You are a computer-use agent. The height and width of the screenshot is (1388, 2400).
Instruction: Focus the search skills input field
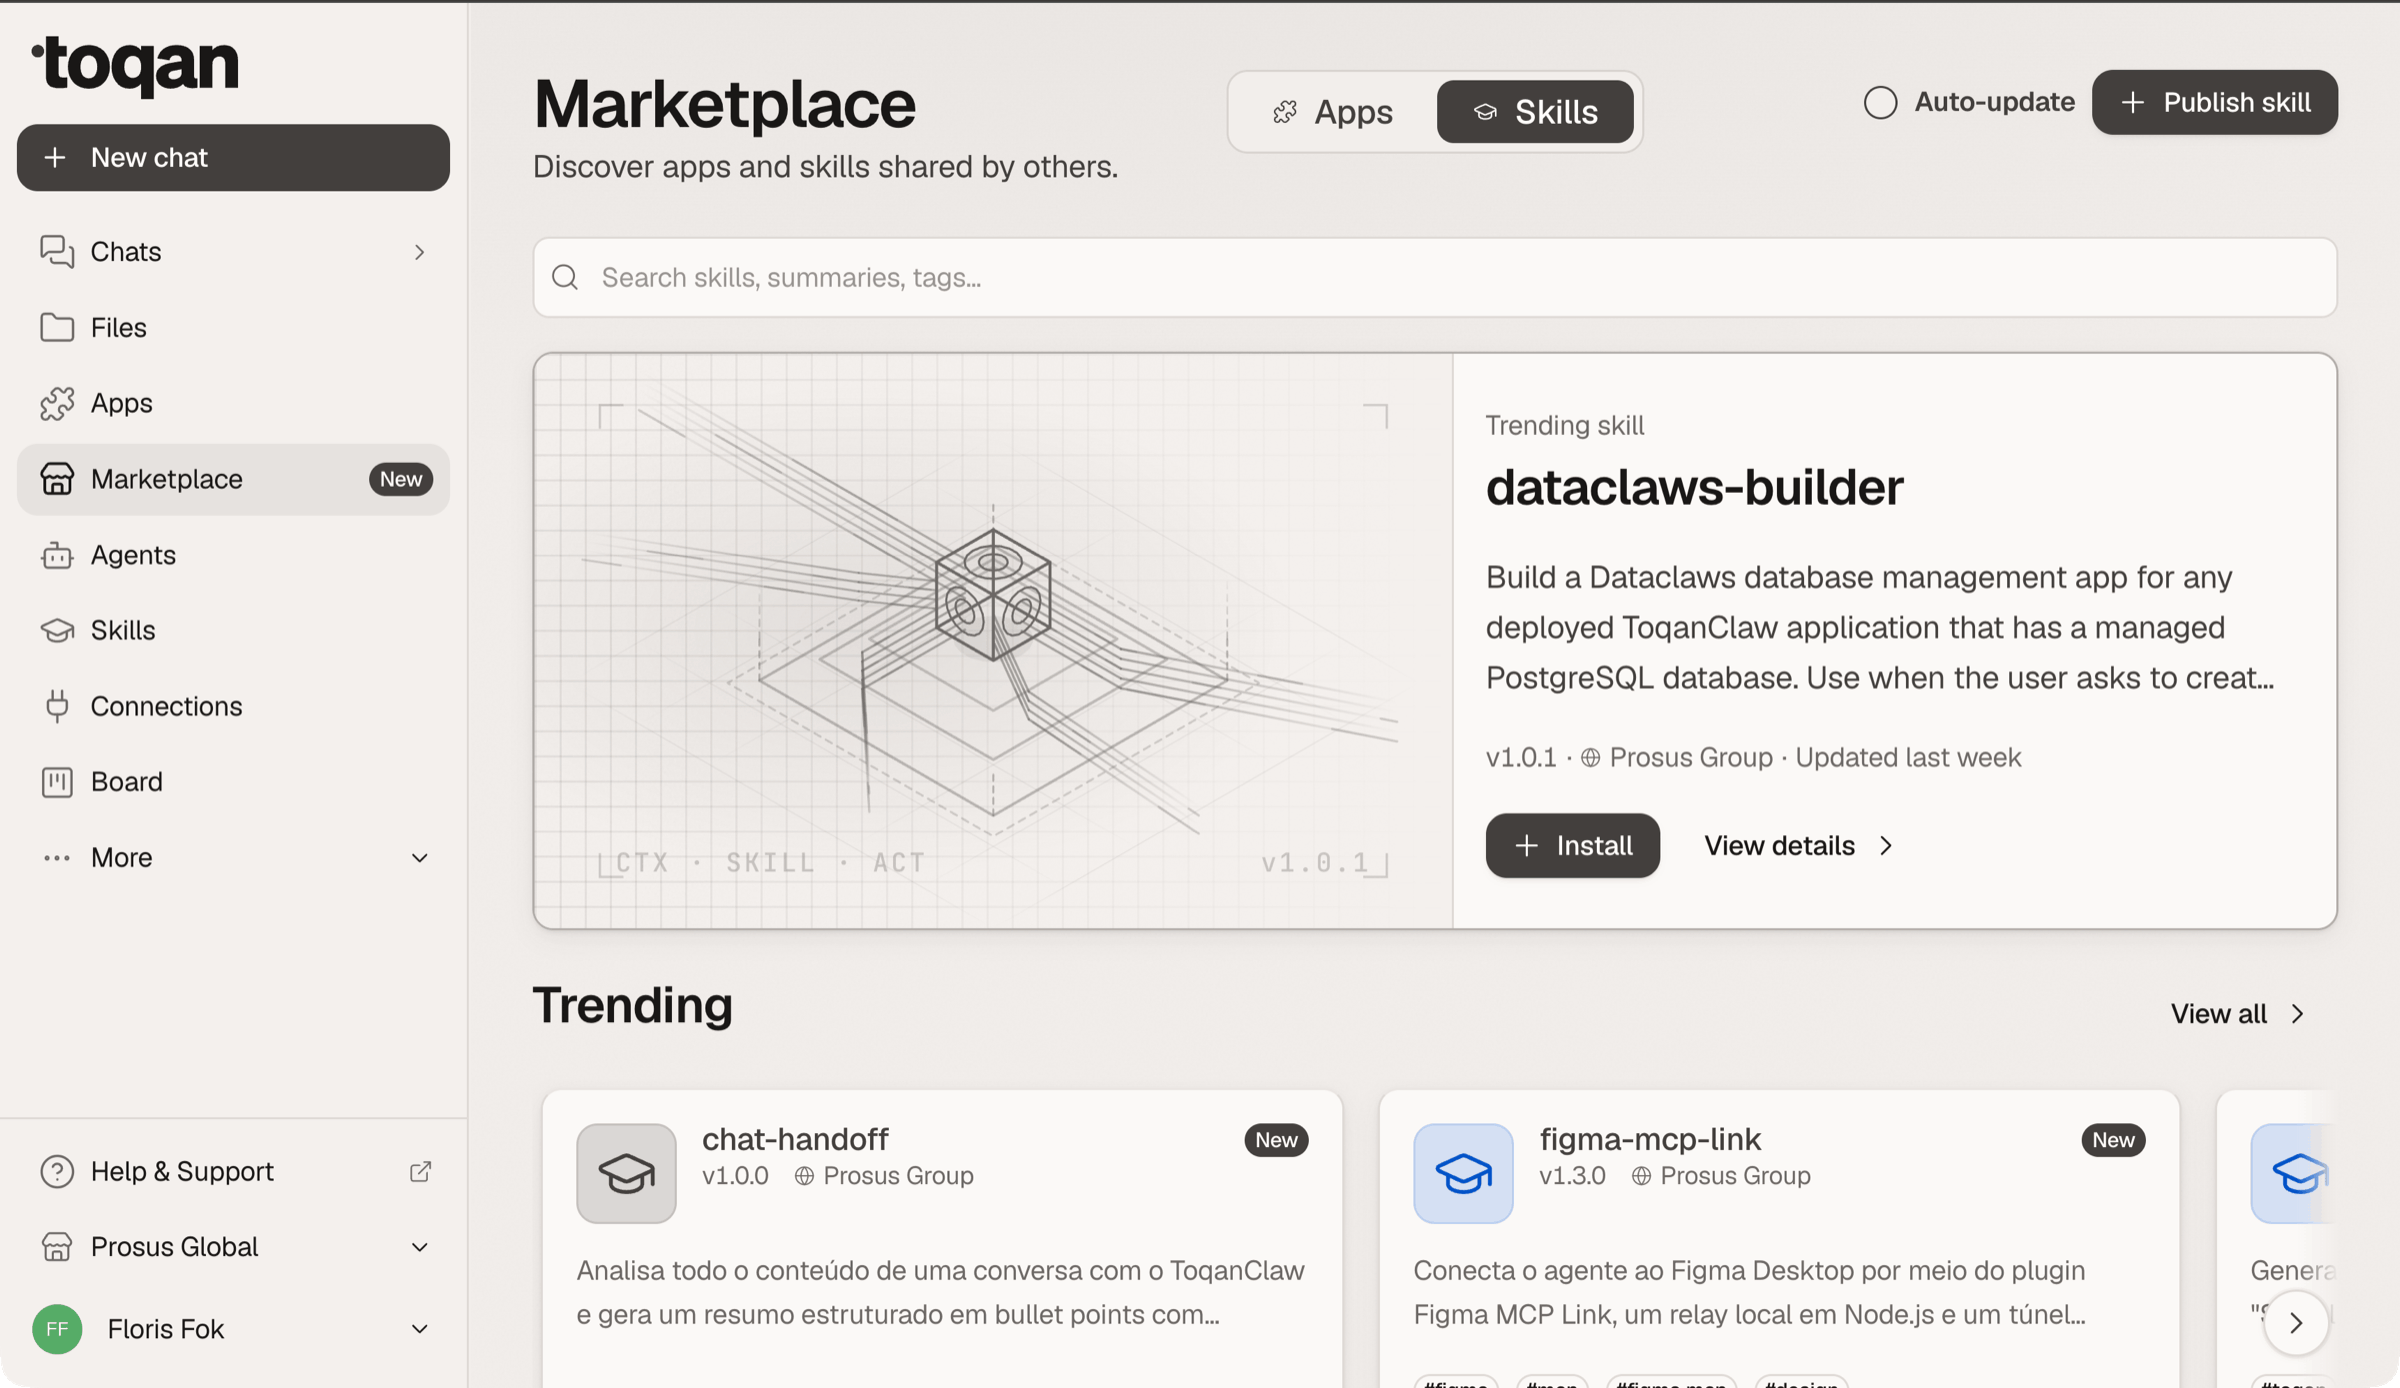coord(1435,277)
